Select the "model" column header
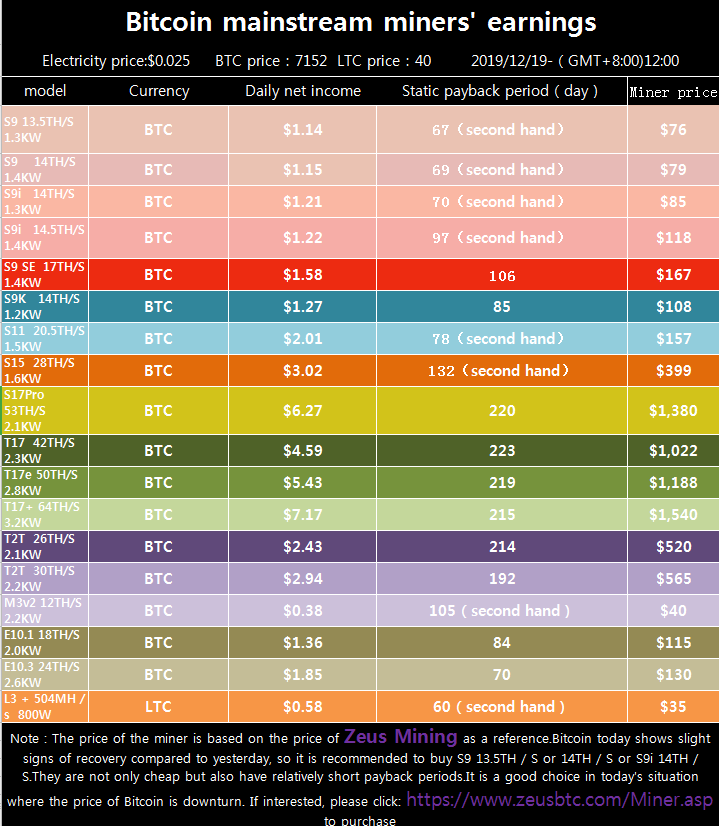 pyautogui.click(x=45, y=91)
